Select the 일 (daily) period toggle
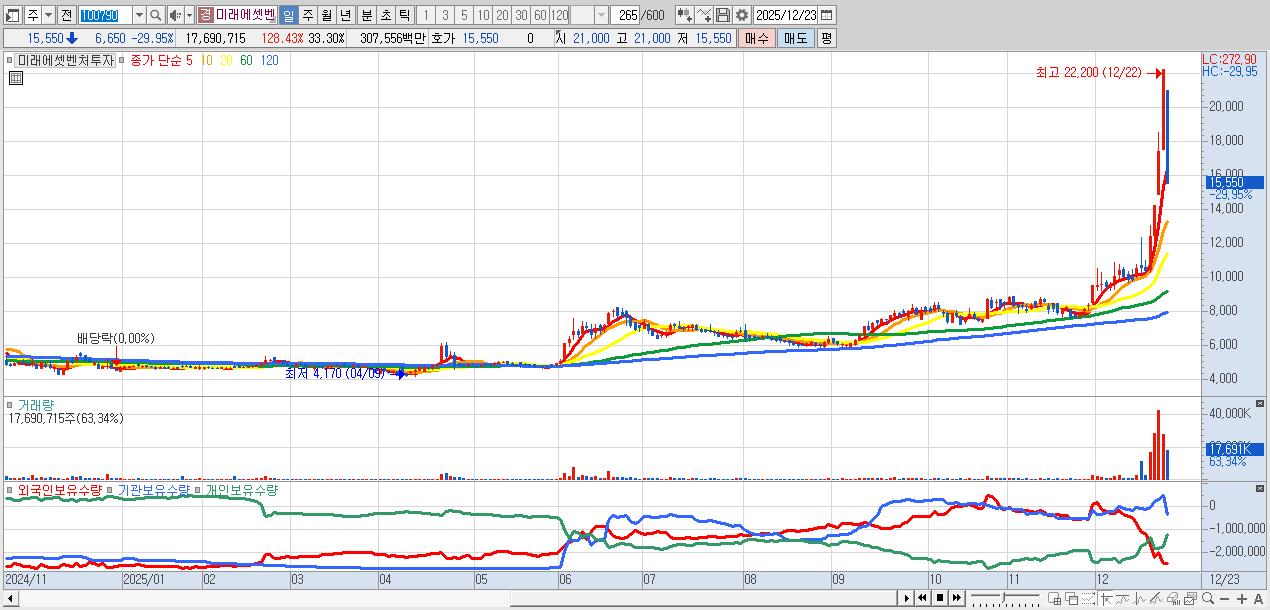The width and height of the screenshot is (1270, 610). pos(288,15)
